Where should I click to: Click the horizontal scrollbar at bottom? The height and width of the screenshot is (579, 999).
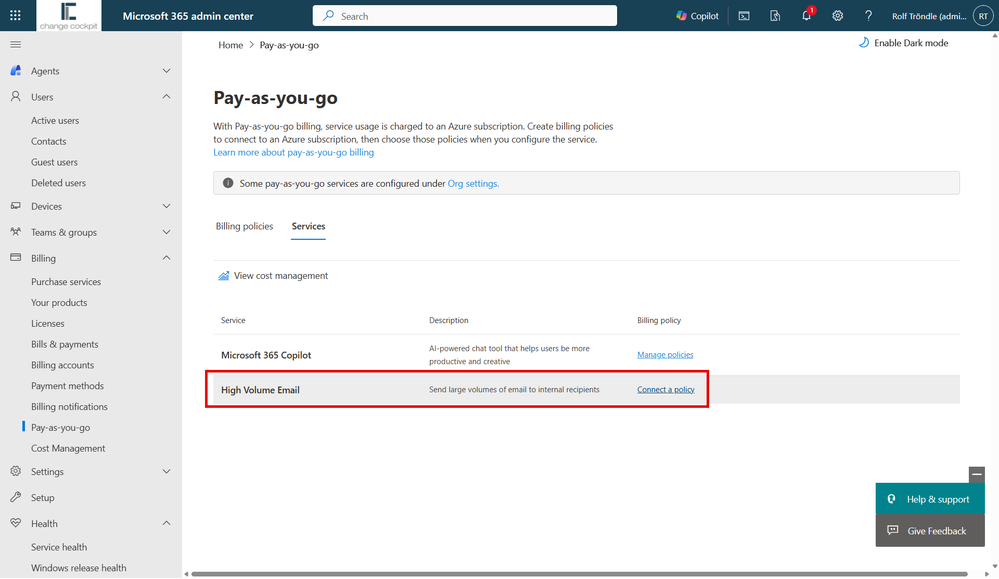(579, 574)
